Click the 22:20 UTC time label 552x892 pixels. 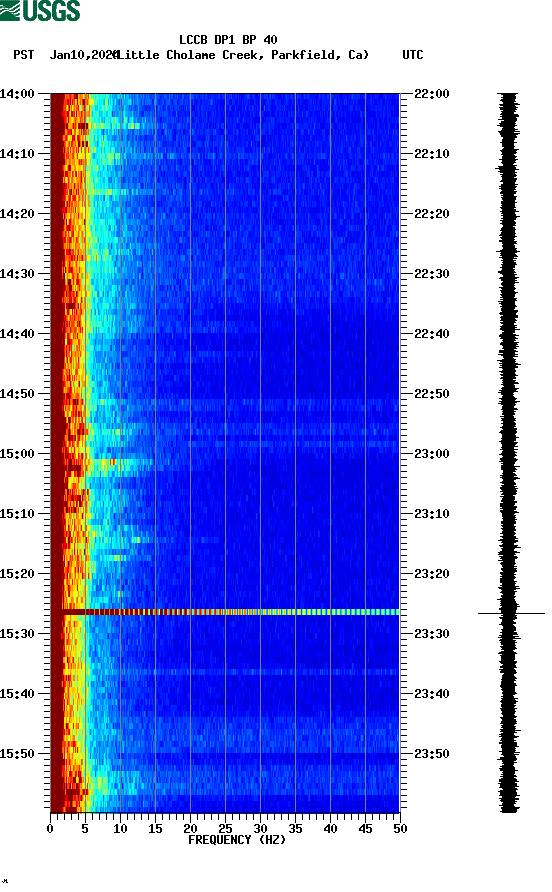pos(431,214)
